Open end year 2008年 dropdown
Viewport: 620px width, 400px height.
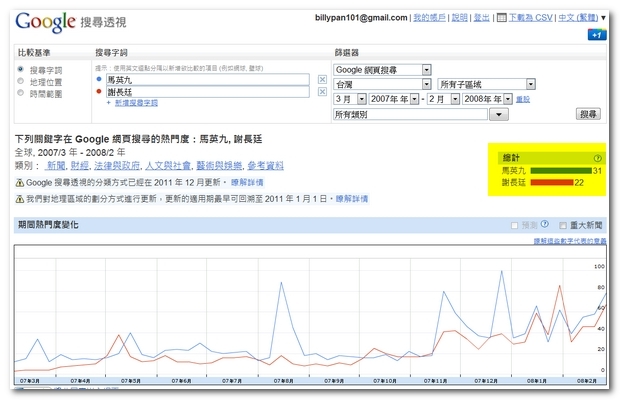tap(487, 99)
